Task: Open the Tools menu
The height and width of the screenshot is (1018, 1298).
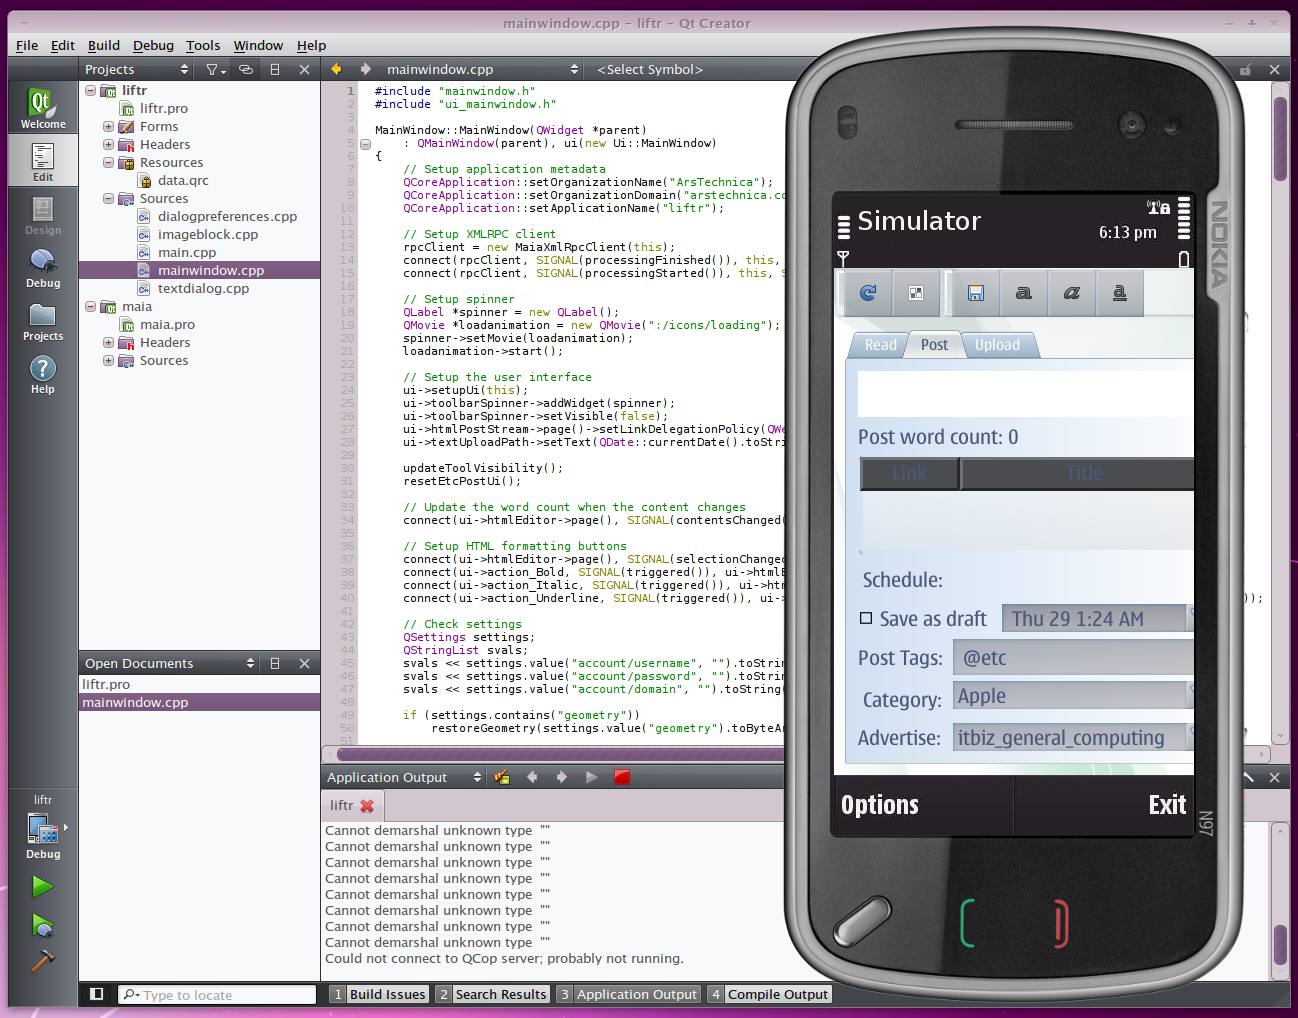Action: coord(203,45)
